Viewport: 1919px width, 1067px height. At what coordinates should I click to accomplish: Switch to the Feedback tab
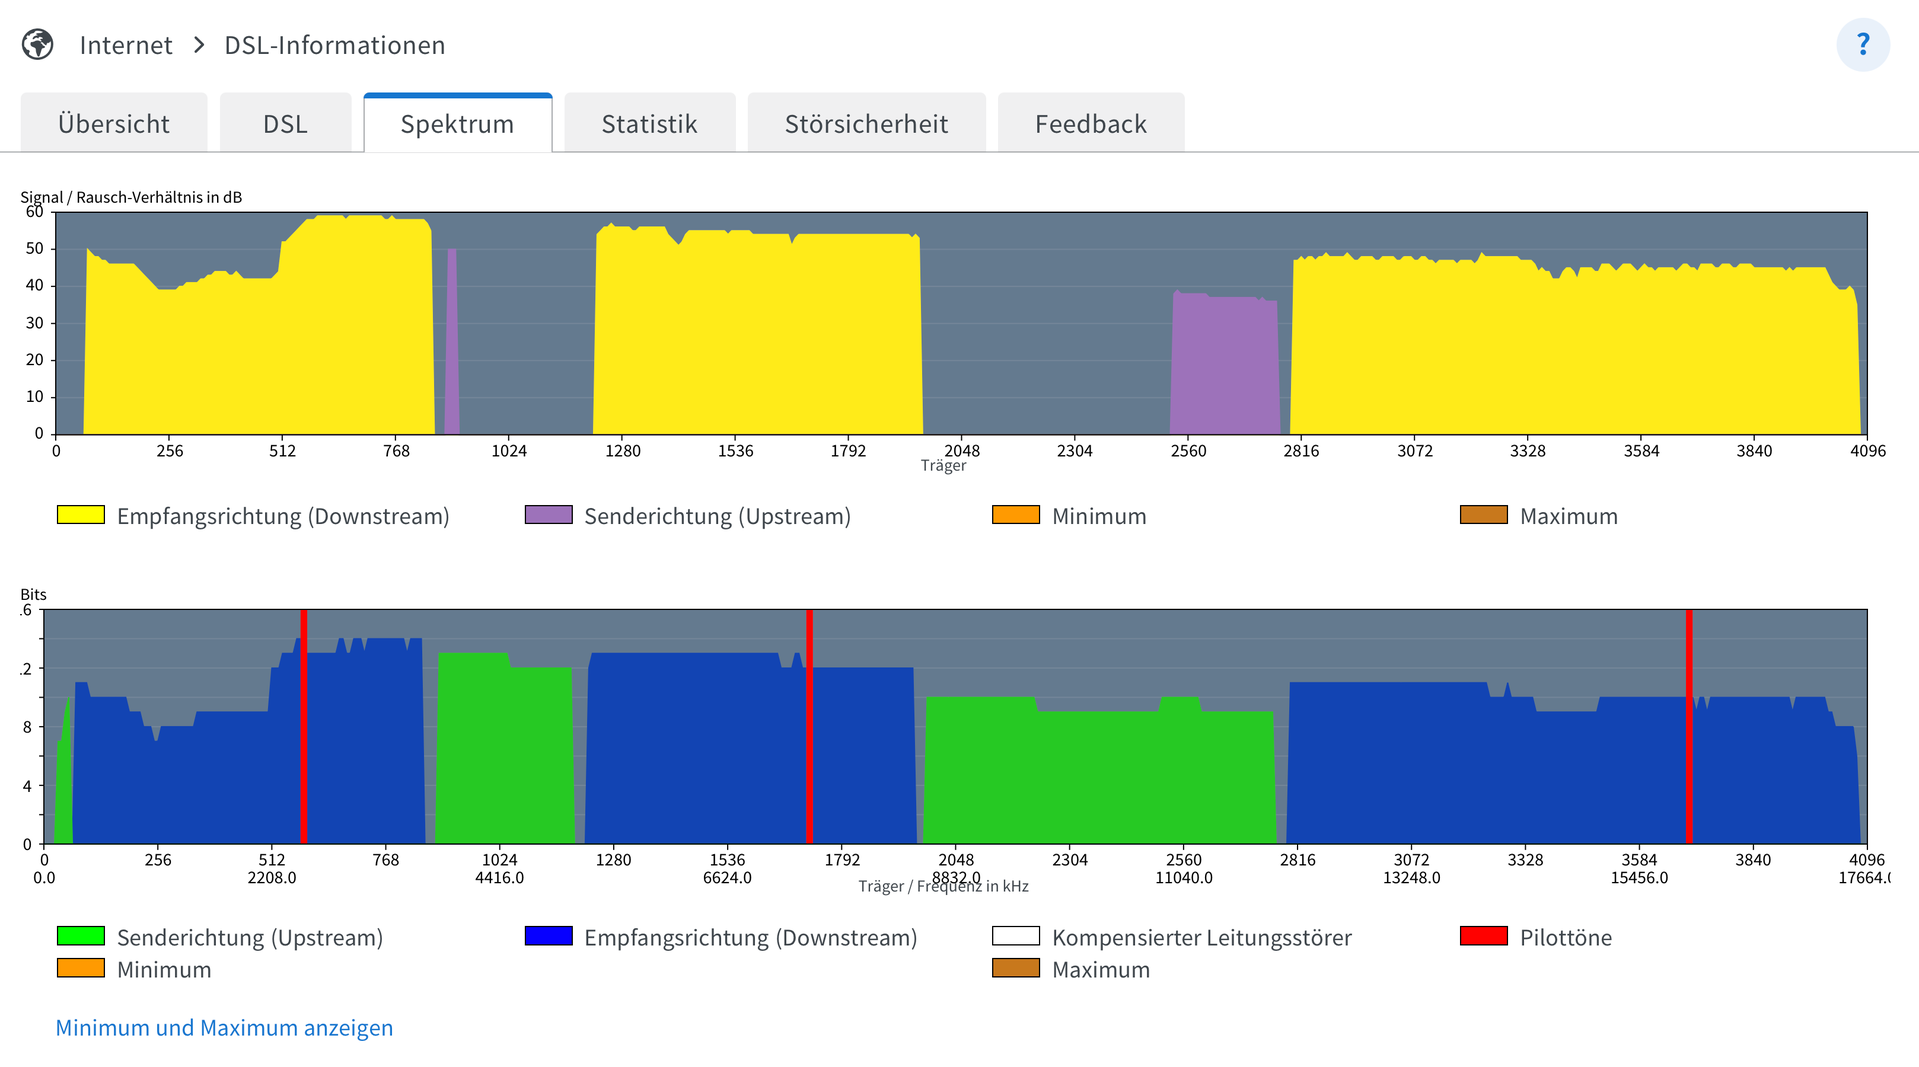click(1090, 124)
